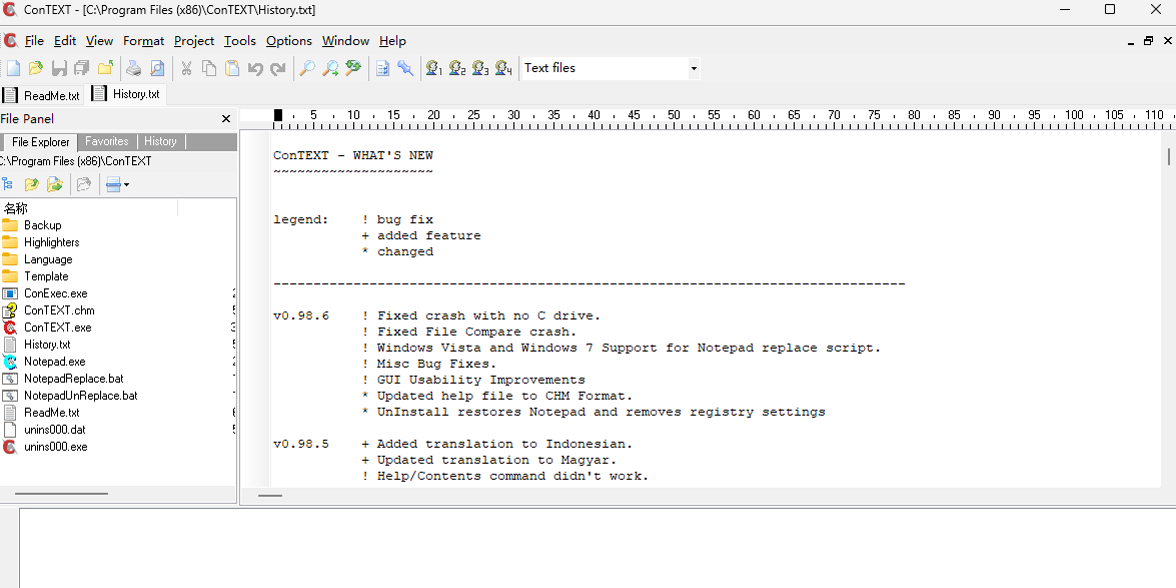Open the Window menu
The width and height of the screenshot is (1176, 588).
click(x=345, y=41)
